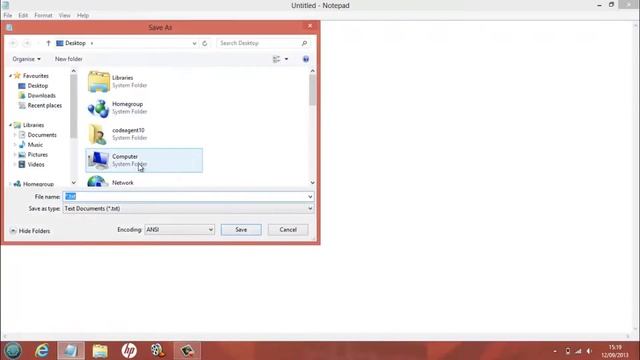Click the Desktop breadcrumb in address bar
The image size is (640, 360).
click(x=76, y=43)
